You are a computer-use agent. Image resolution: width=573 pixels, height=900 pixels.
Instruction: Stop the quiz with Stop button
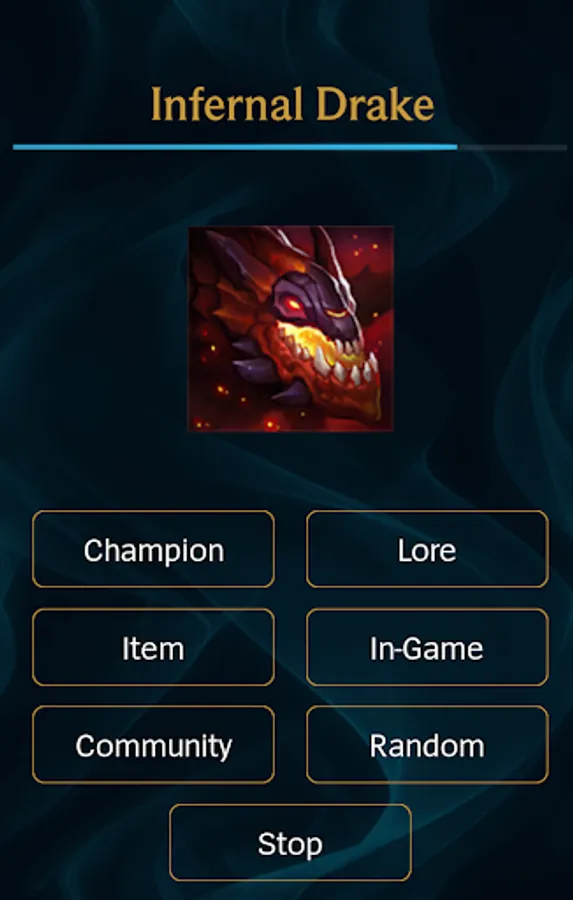pos(291,843)
